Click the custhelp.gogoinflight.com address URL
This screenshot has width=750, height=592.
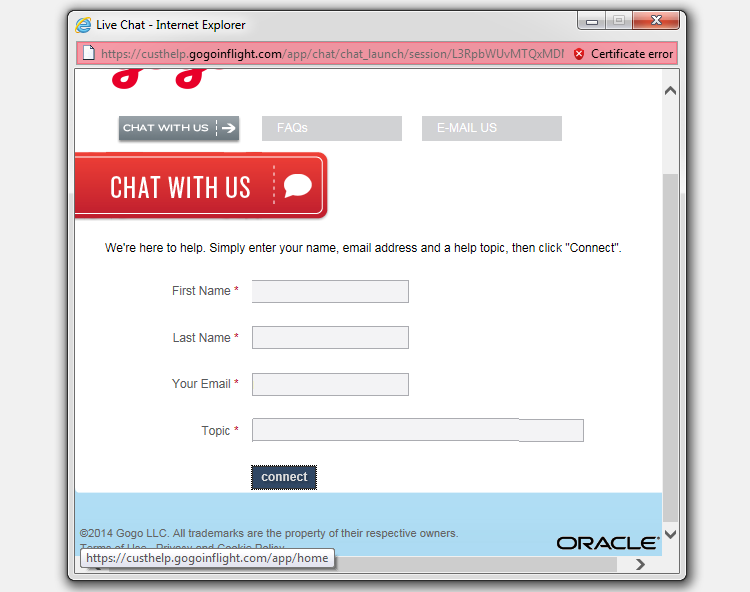coord(330,53)
